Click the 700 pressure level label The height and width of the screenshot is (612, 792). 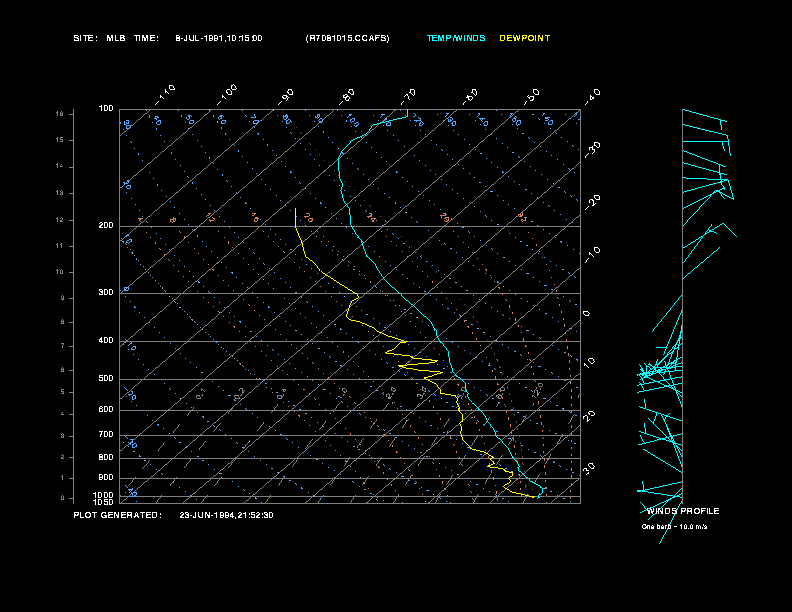[106, 435]
